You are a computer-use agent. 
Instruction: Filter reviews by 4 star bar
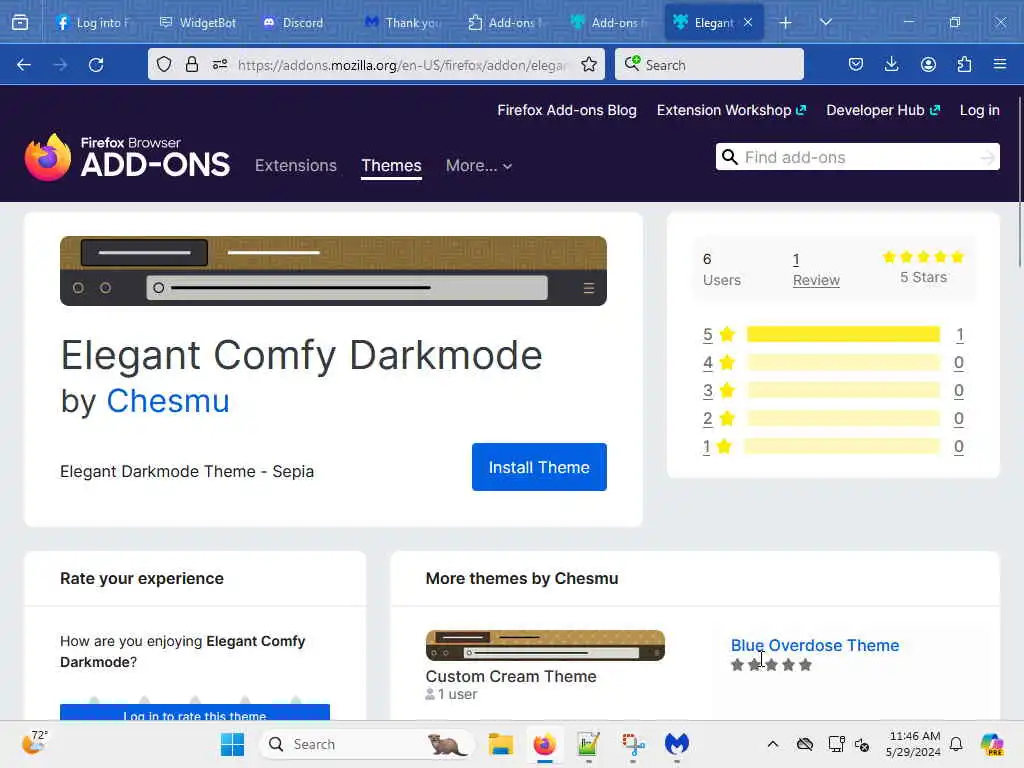(x=843, y=362)
